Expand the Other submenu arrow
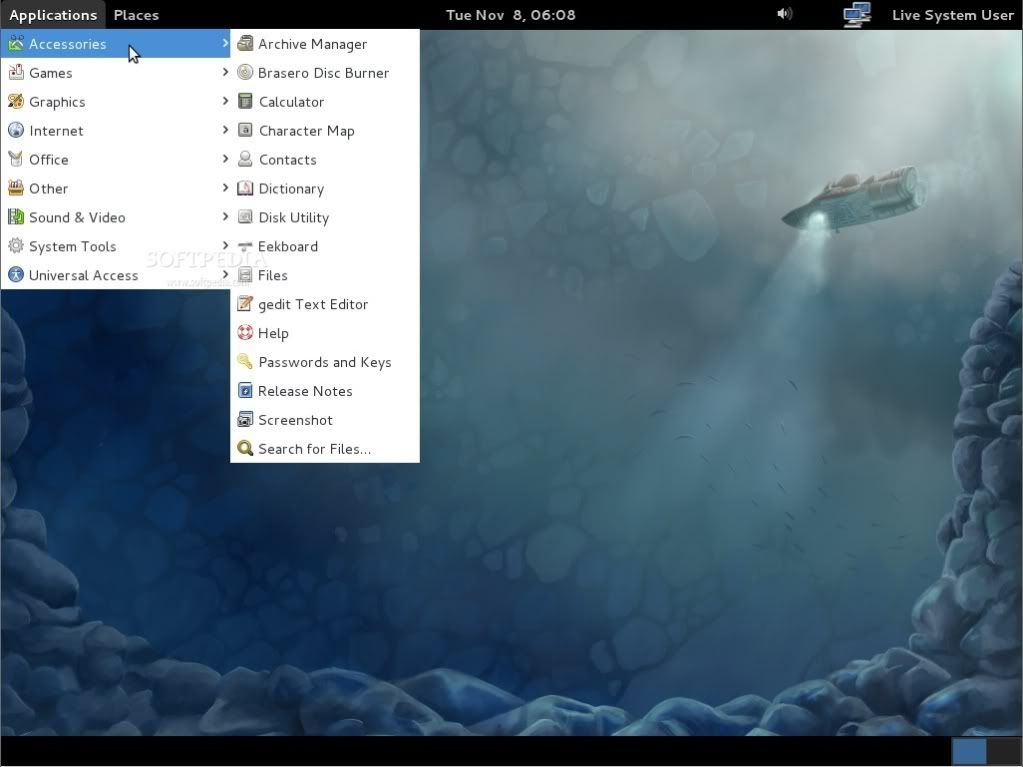This screenshot has height=767, width=1023. pyautogui.click(x=225, y=188)
